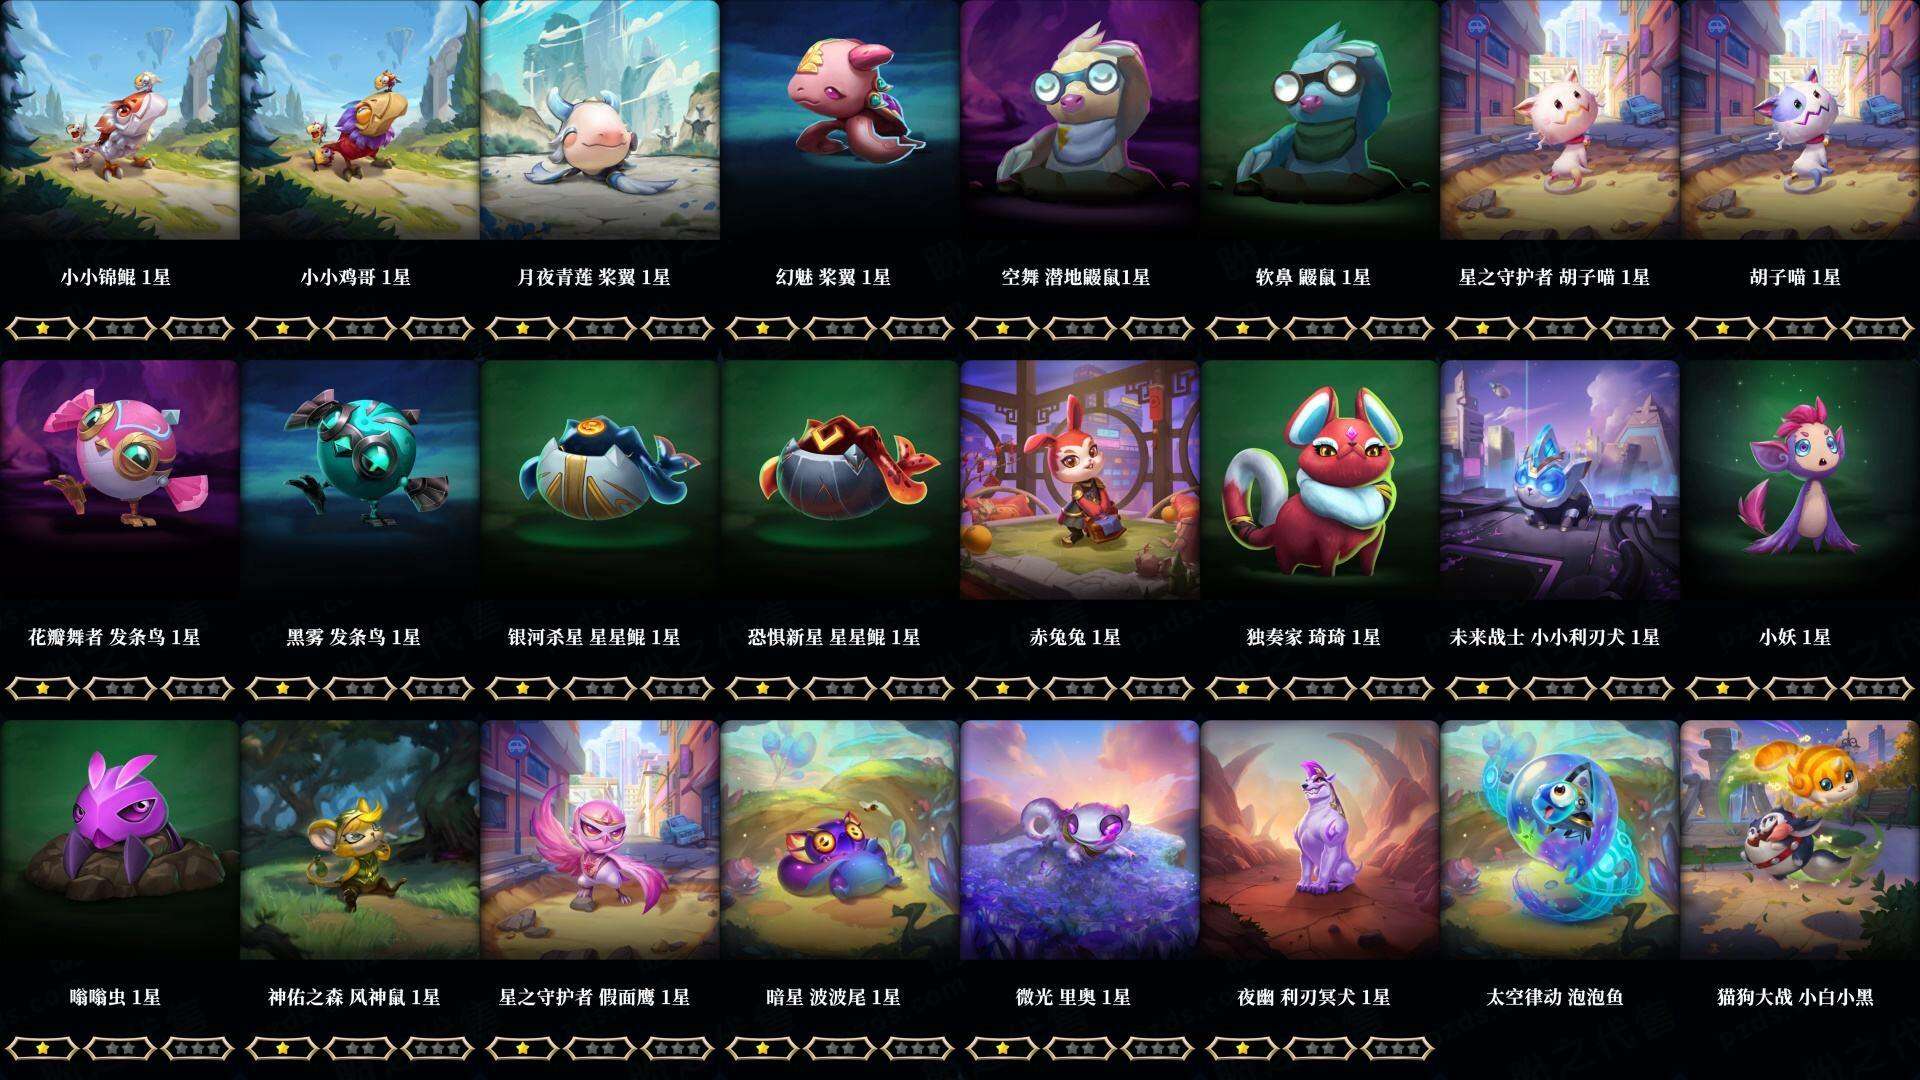
Task: Select the 独奏家 琦琦 portrait
Action: point(1320,480)
